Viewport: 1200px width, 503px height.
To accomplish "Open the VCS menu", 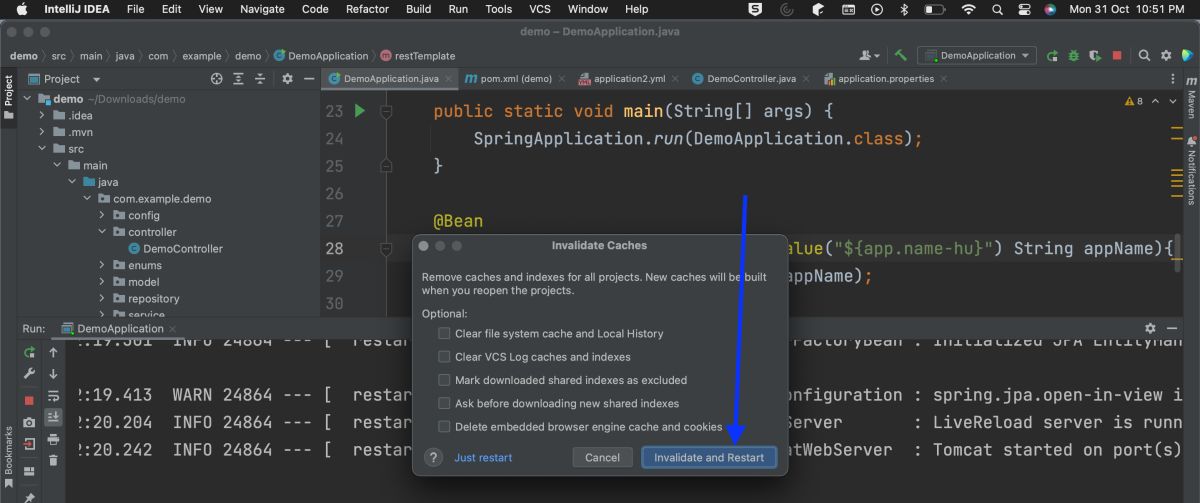I will click(x=540, y=9).
